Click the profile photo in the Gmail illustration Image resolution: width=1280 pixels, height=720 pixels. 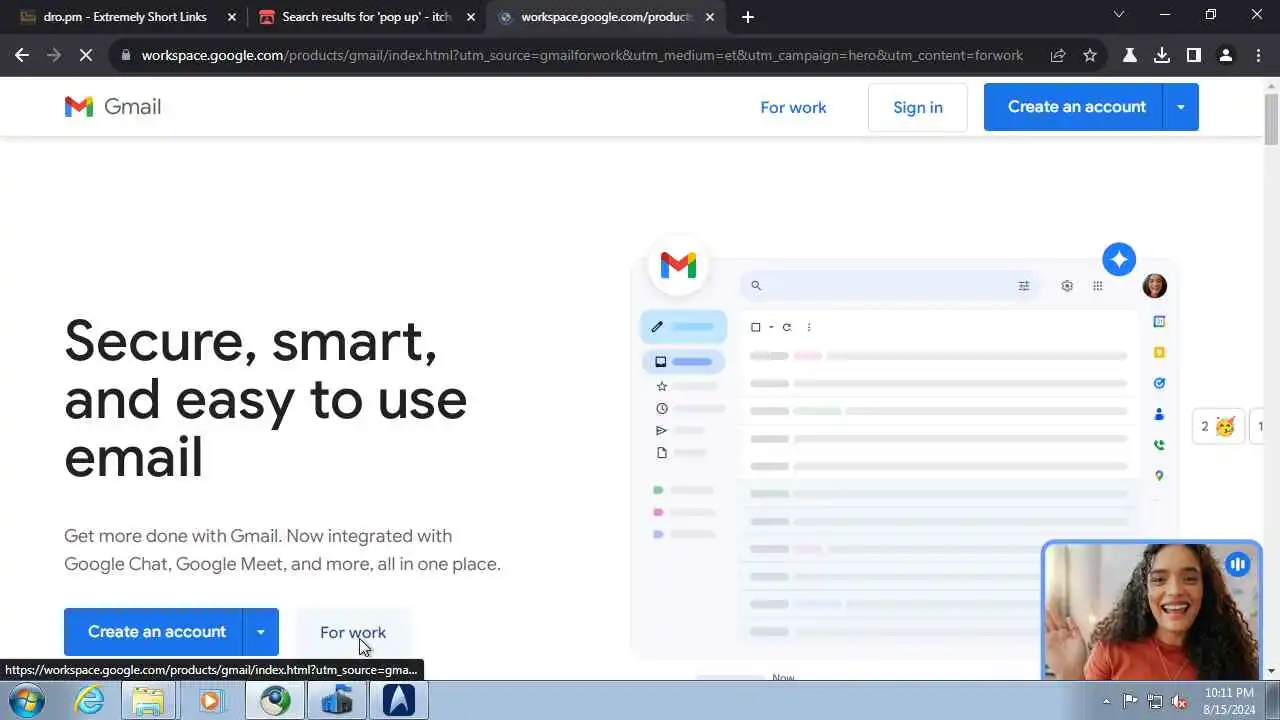point(1155,286)
